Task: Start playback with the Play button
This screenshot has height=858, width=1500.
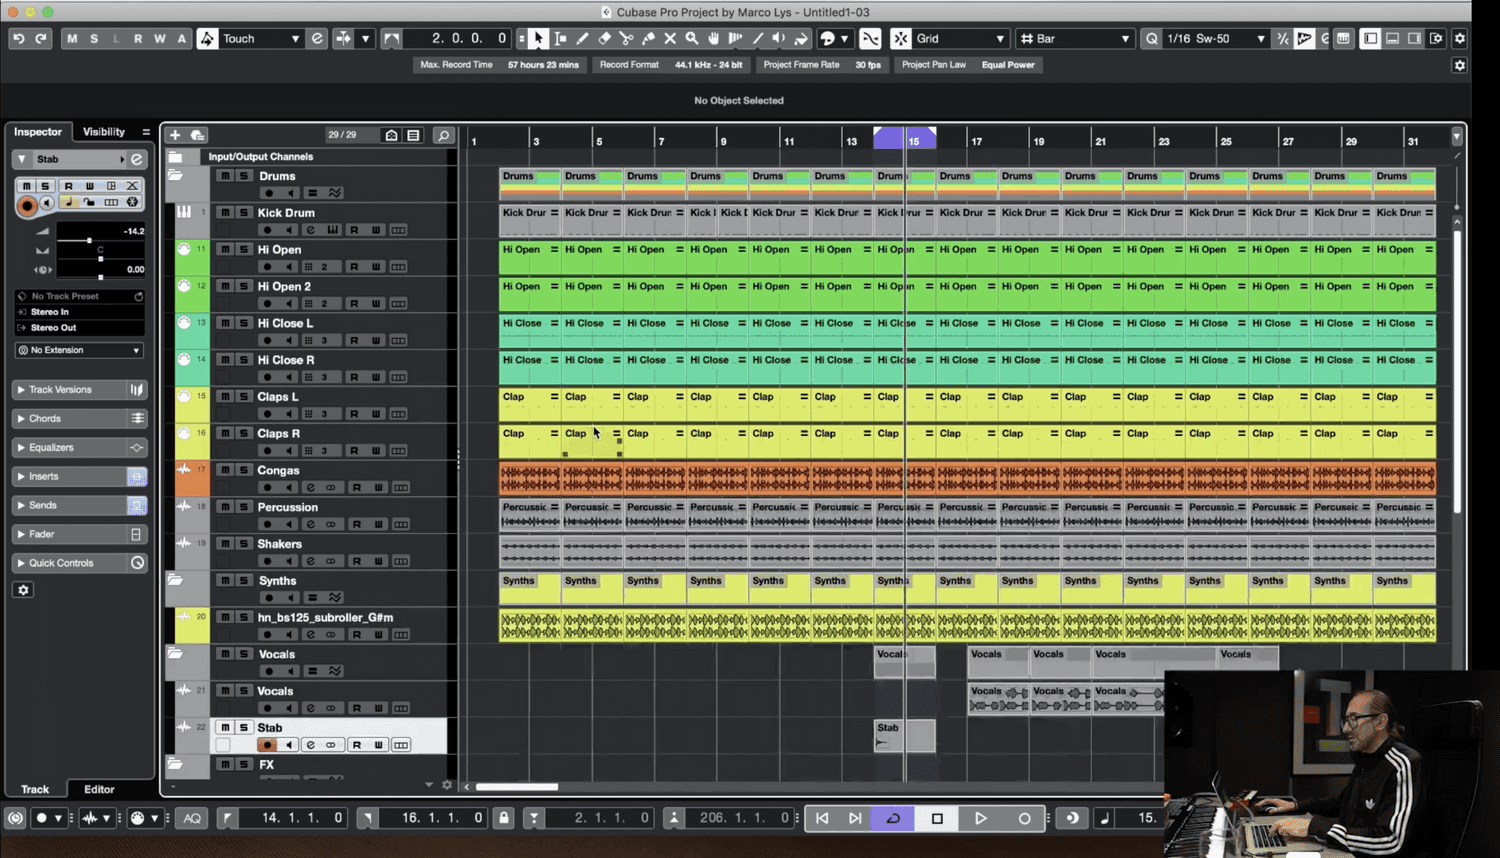Action: 980,818
